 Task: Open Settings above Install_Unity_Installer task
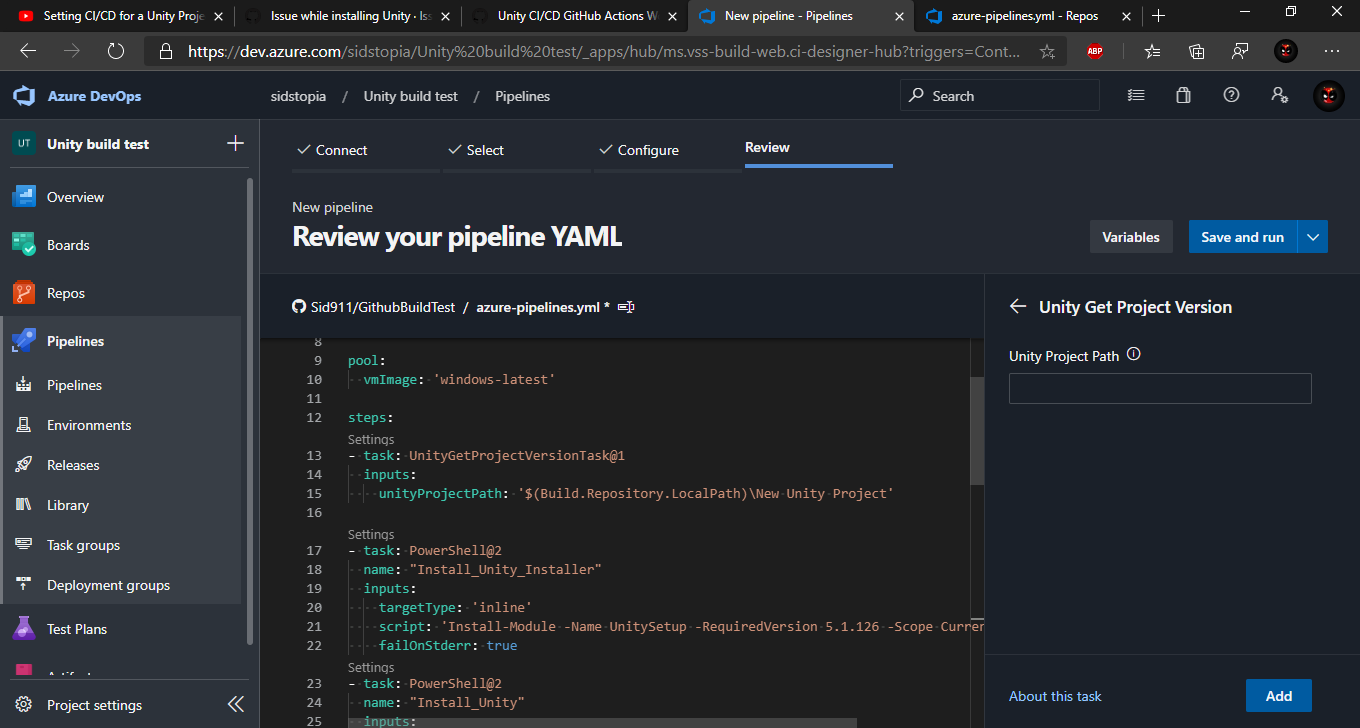pos(371,534)
